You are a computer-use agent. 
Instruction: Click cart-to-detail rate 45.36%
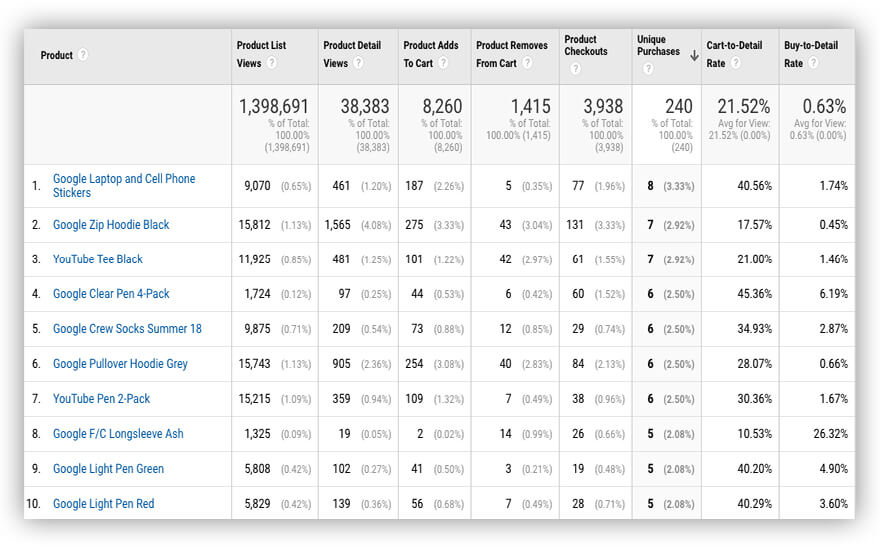754,294
